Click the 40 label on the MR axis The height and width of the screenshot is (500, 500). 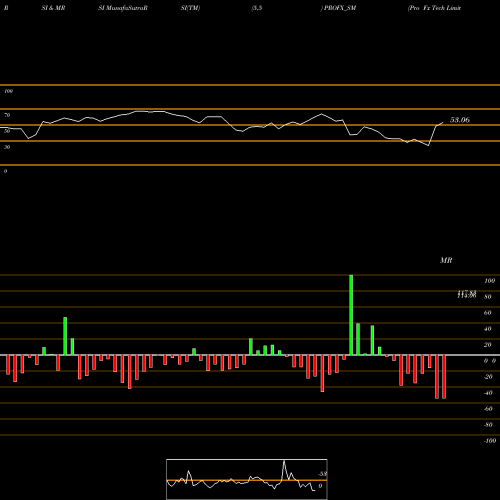tap(487, 329)
